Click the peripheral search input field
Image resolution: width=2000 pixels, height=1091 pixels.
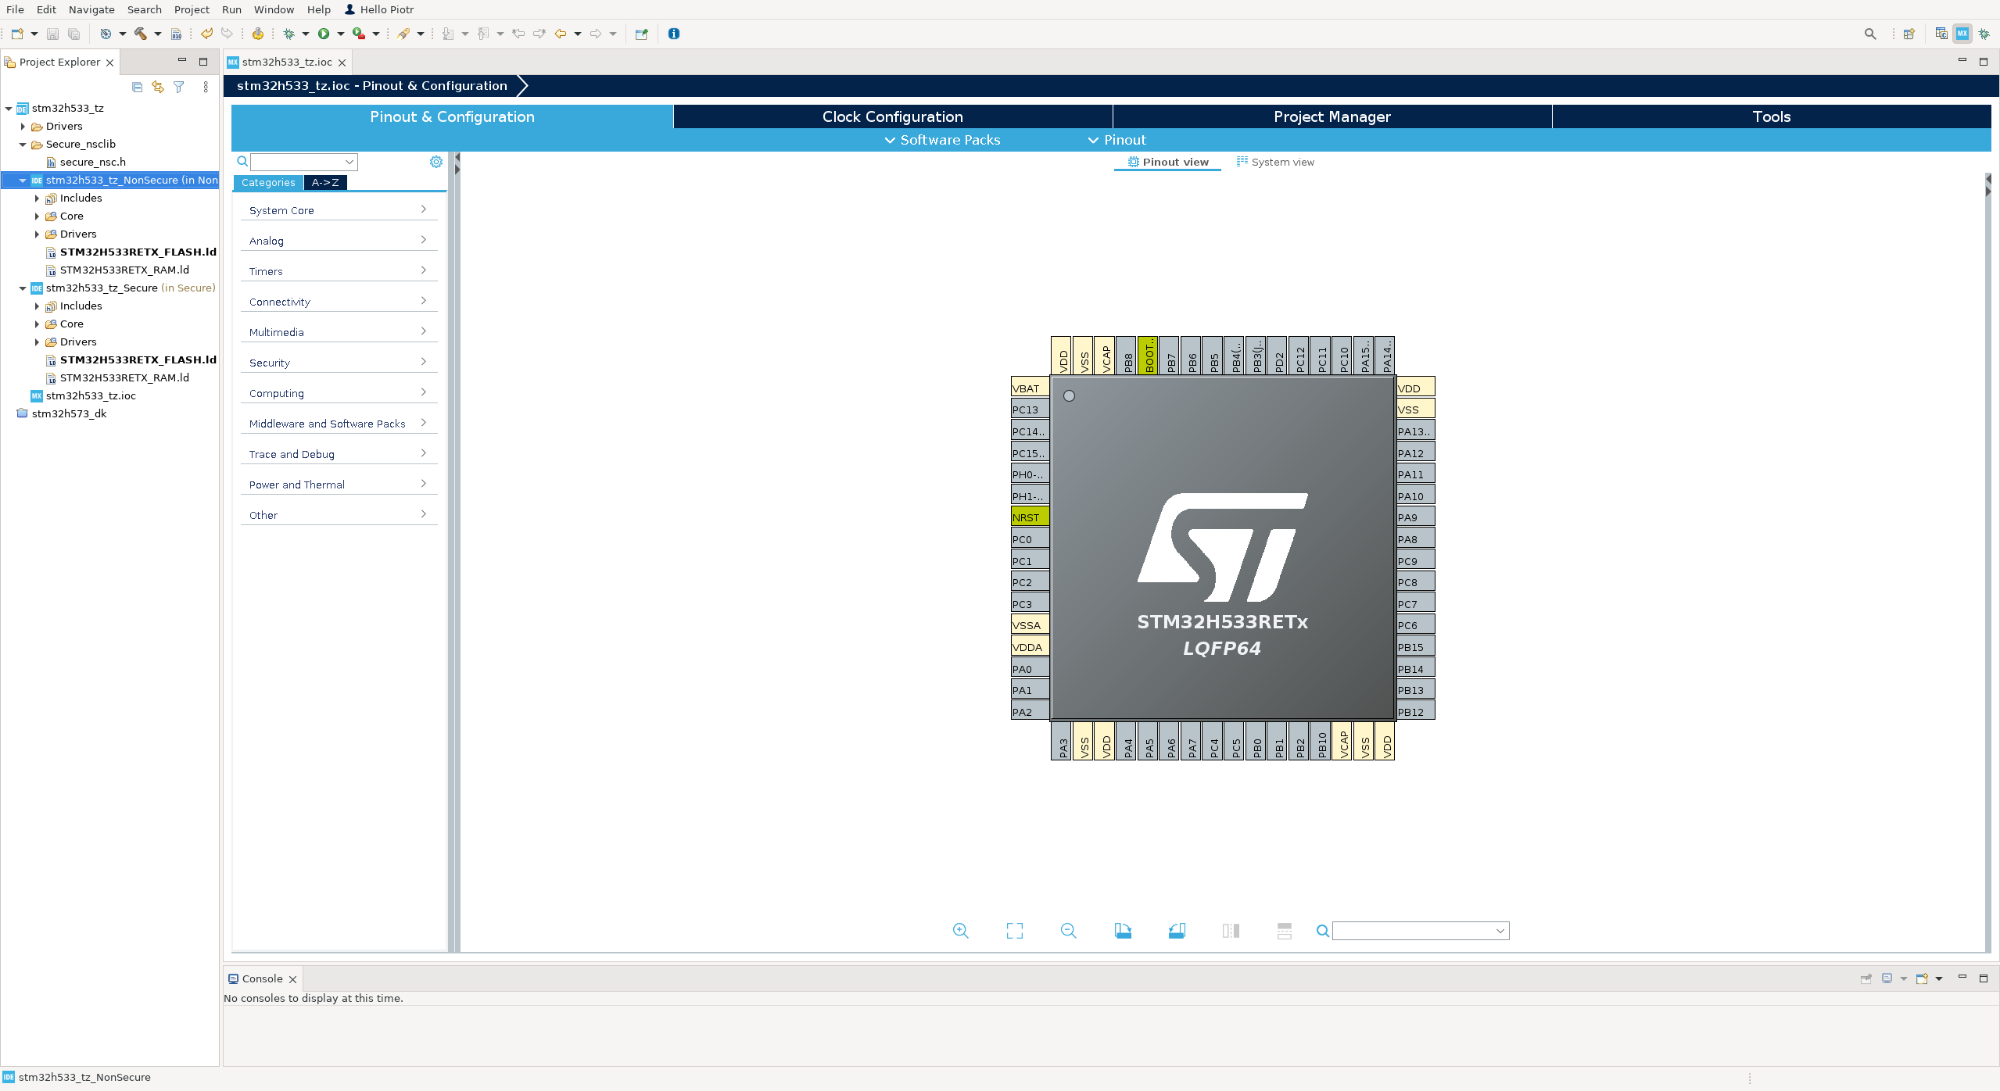click(297, 162)
